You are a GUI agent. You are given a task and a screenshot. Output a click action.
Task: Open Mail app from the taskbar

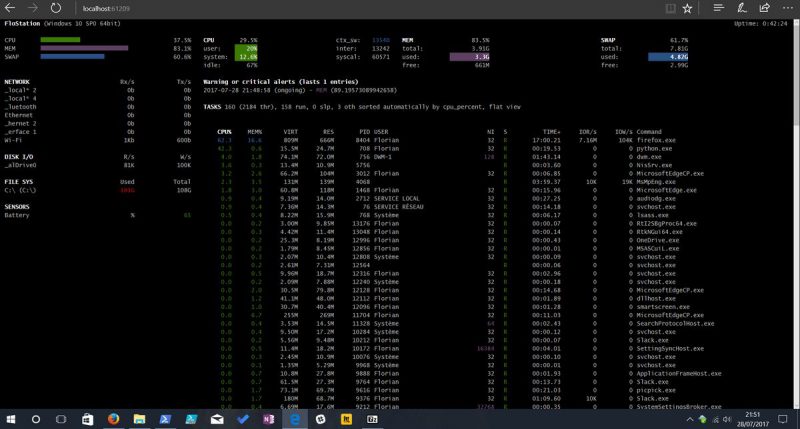coord(217,419)
